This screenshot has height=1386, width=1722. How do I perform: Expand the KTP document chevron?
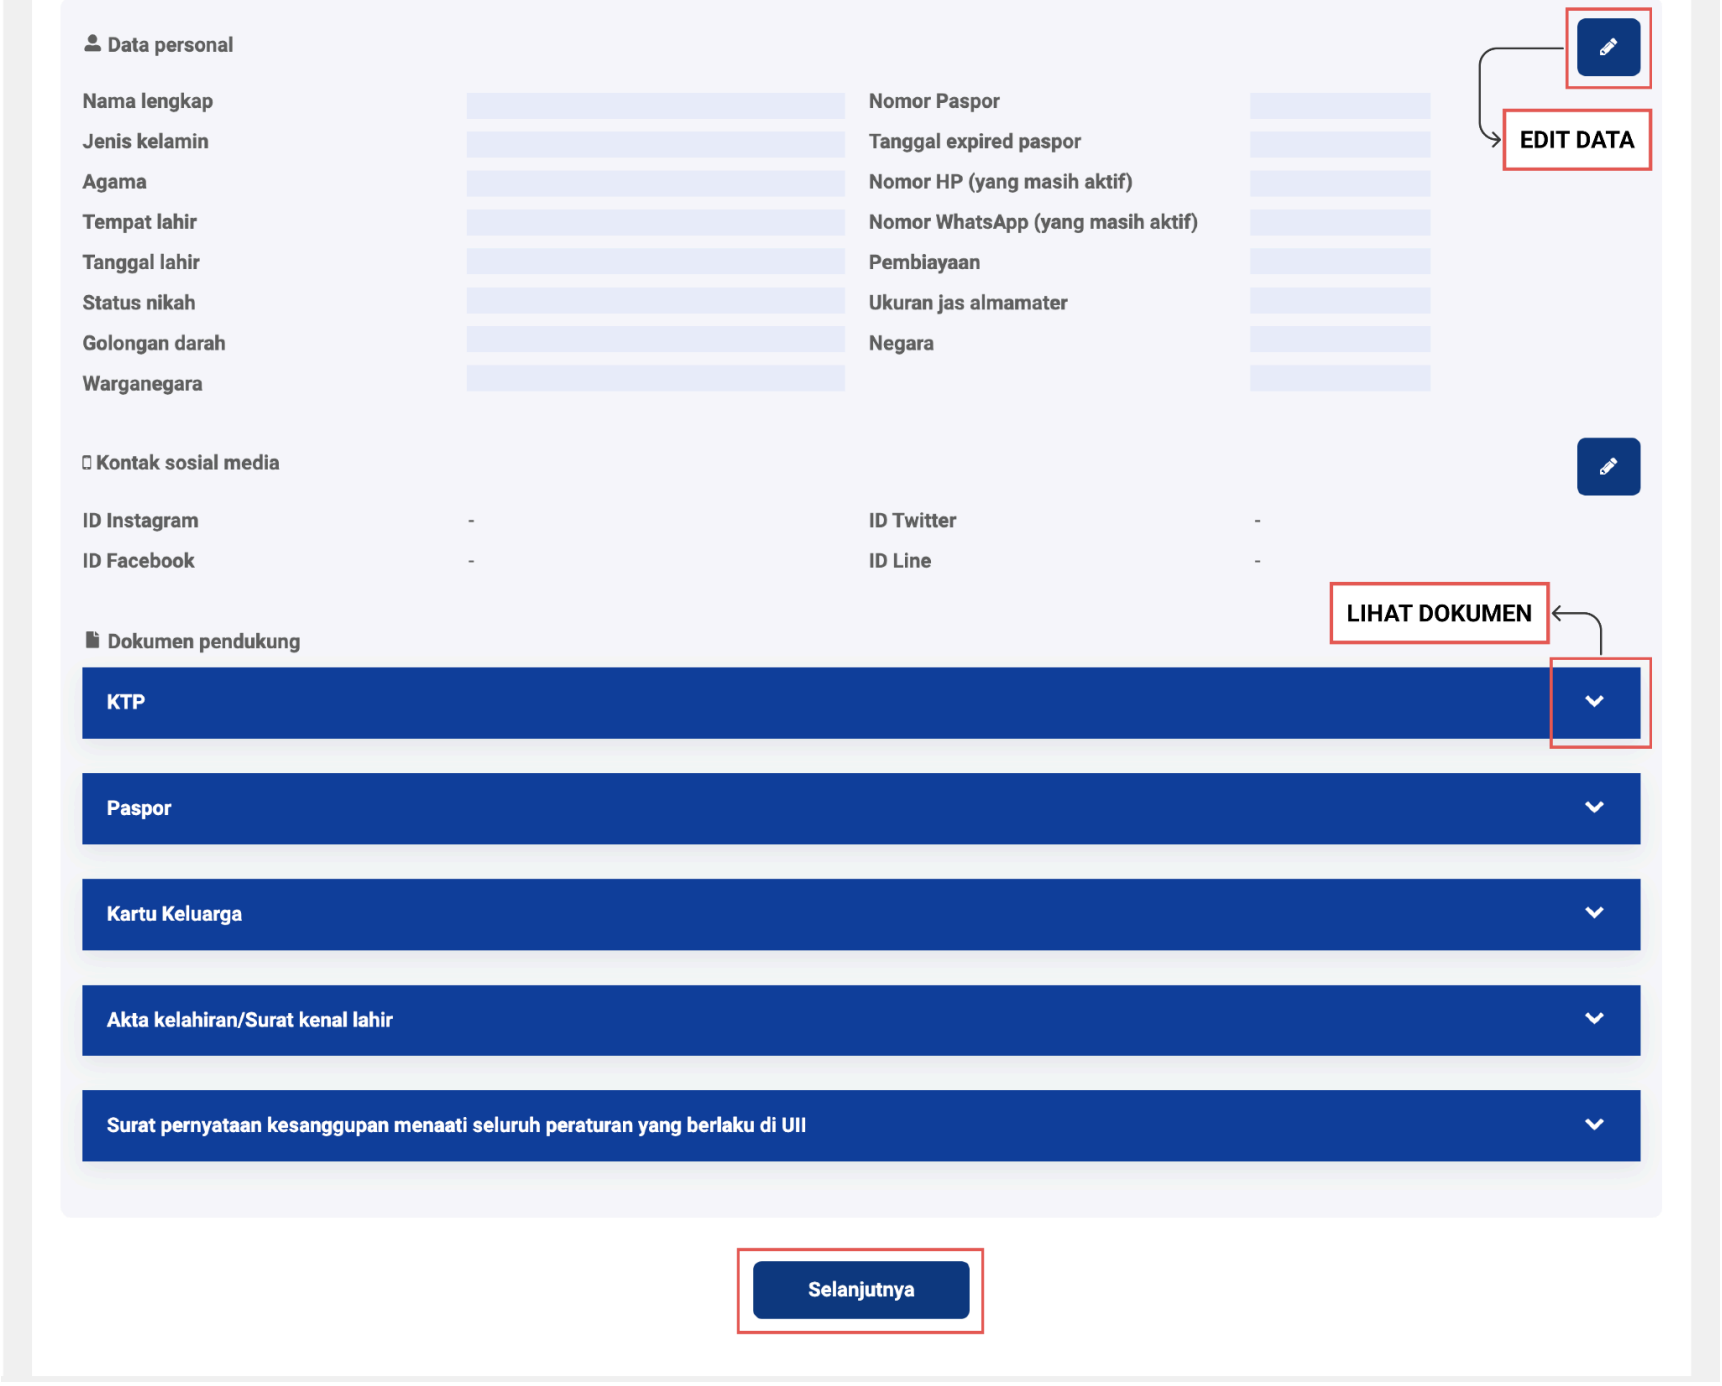point(1594,702)
